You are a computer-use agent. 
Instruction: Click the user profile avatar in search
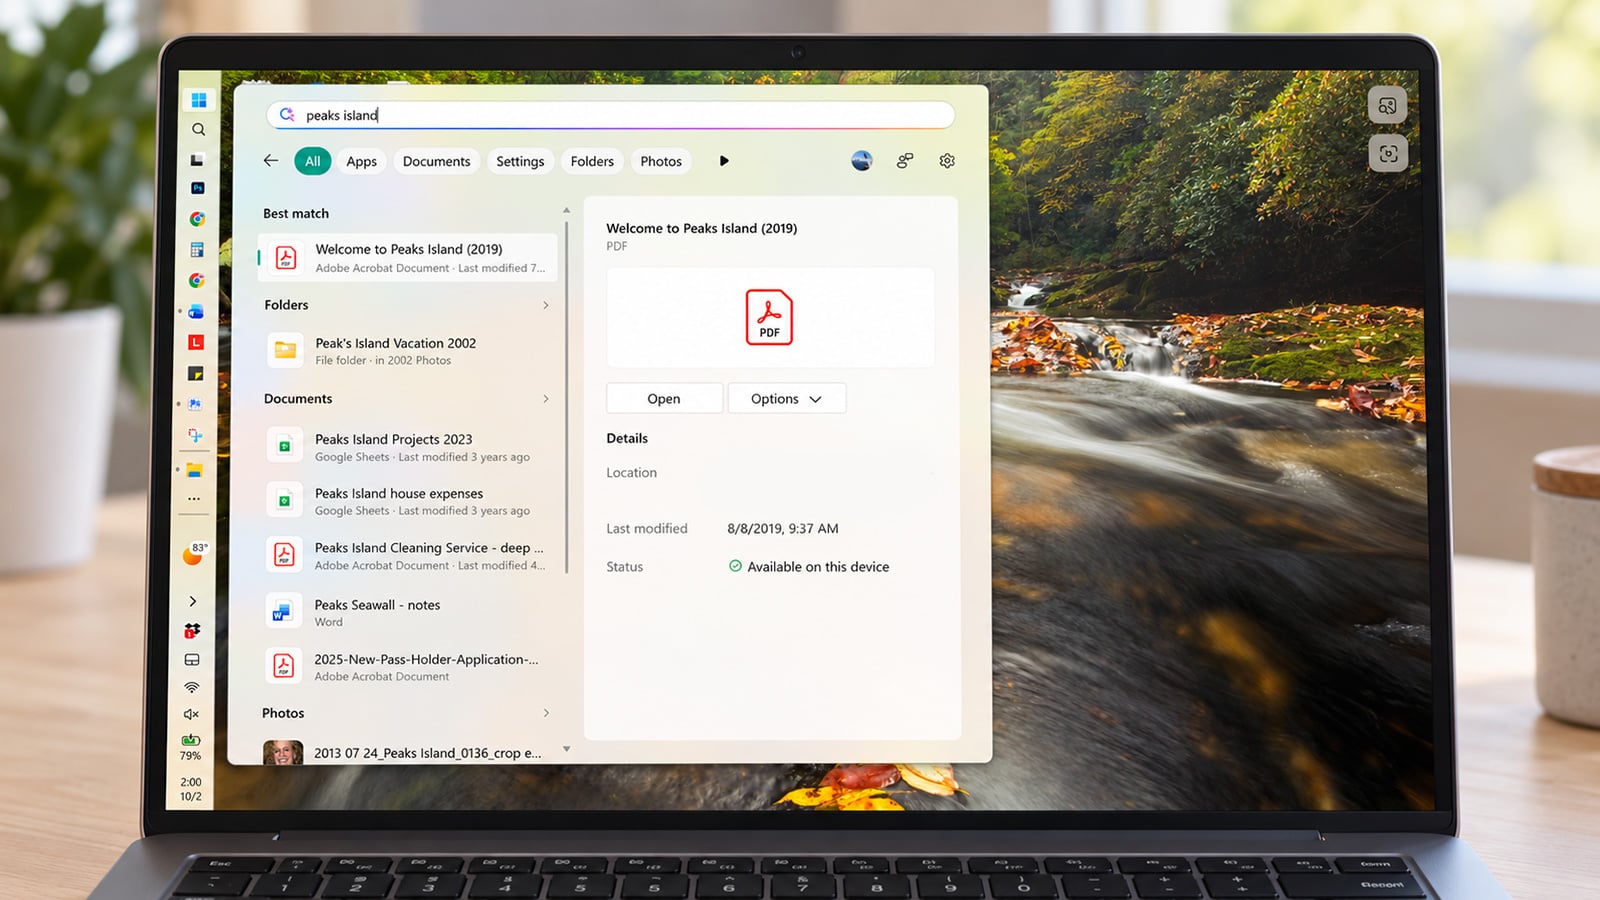coord(862,161)
